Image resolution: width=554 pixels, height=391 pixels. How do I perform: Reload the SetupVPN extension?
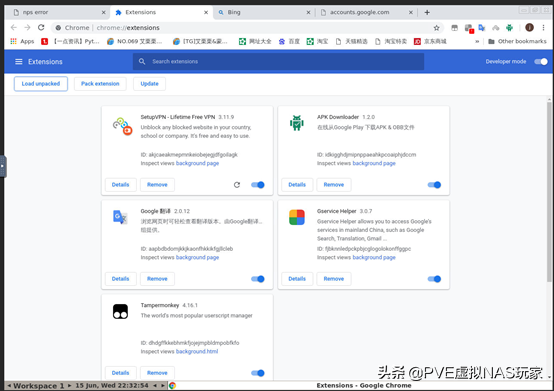pos(237,185)
